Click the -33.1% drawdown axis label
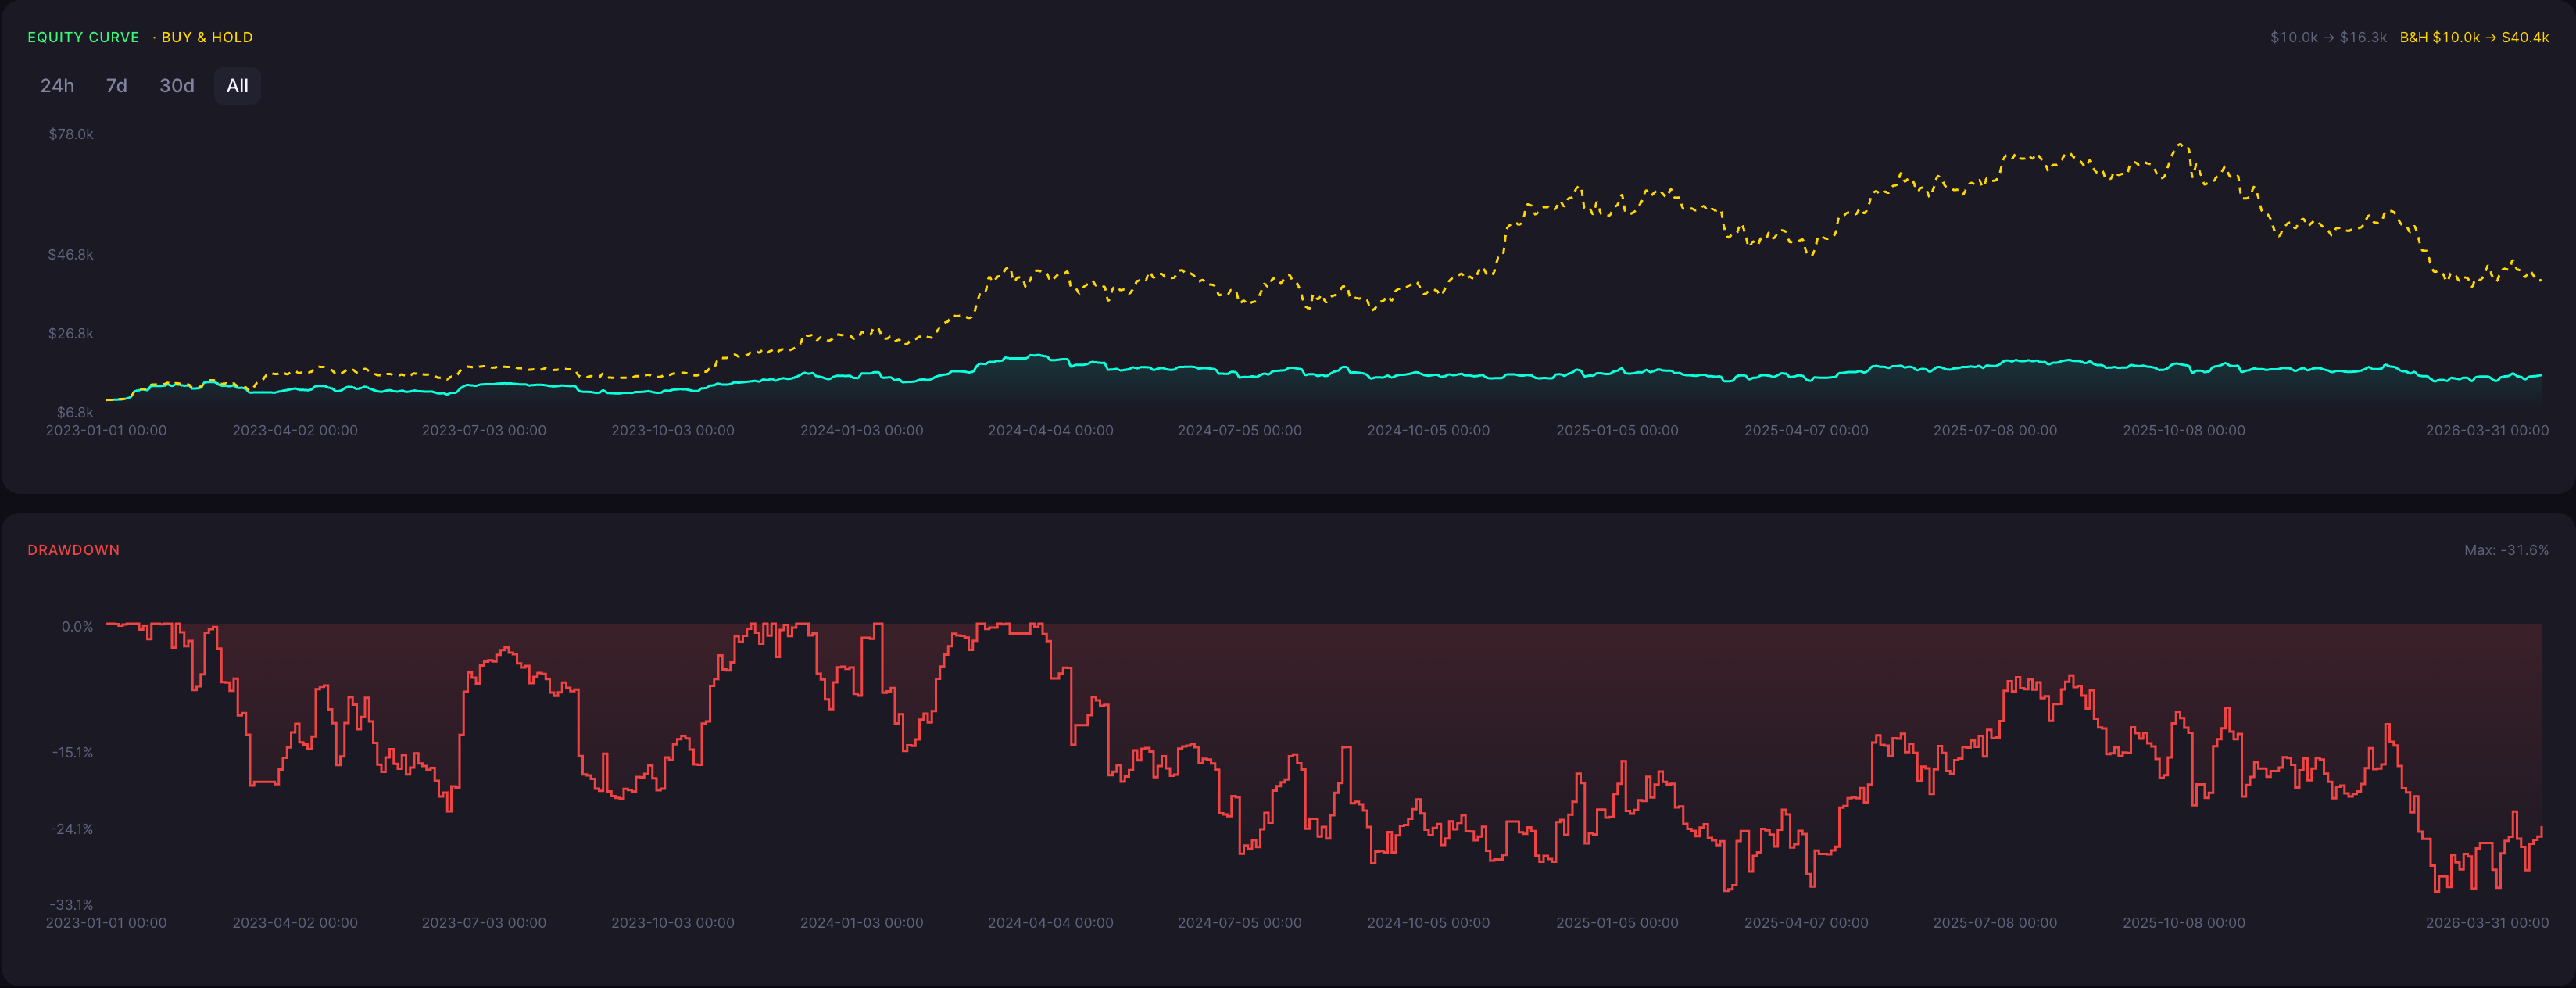Screen dimensions: 2576x988 pos(72,905)
